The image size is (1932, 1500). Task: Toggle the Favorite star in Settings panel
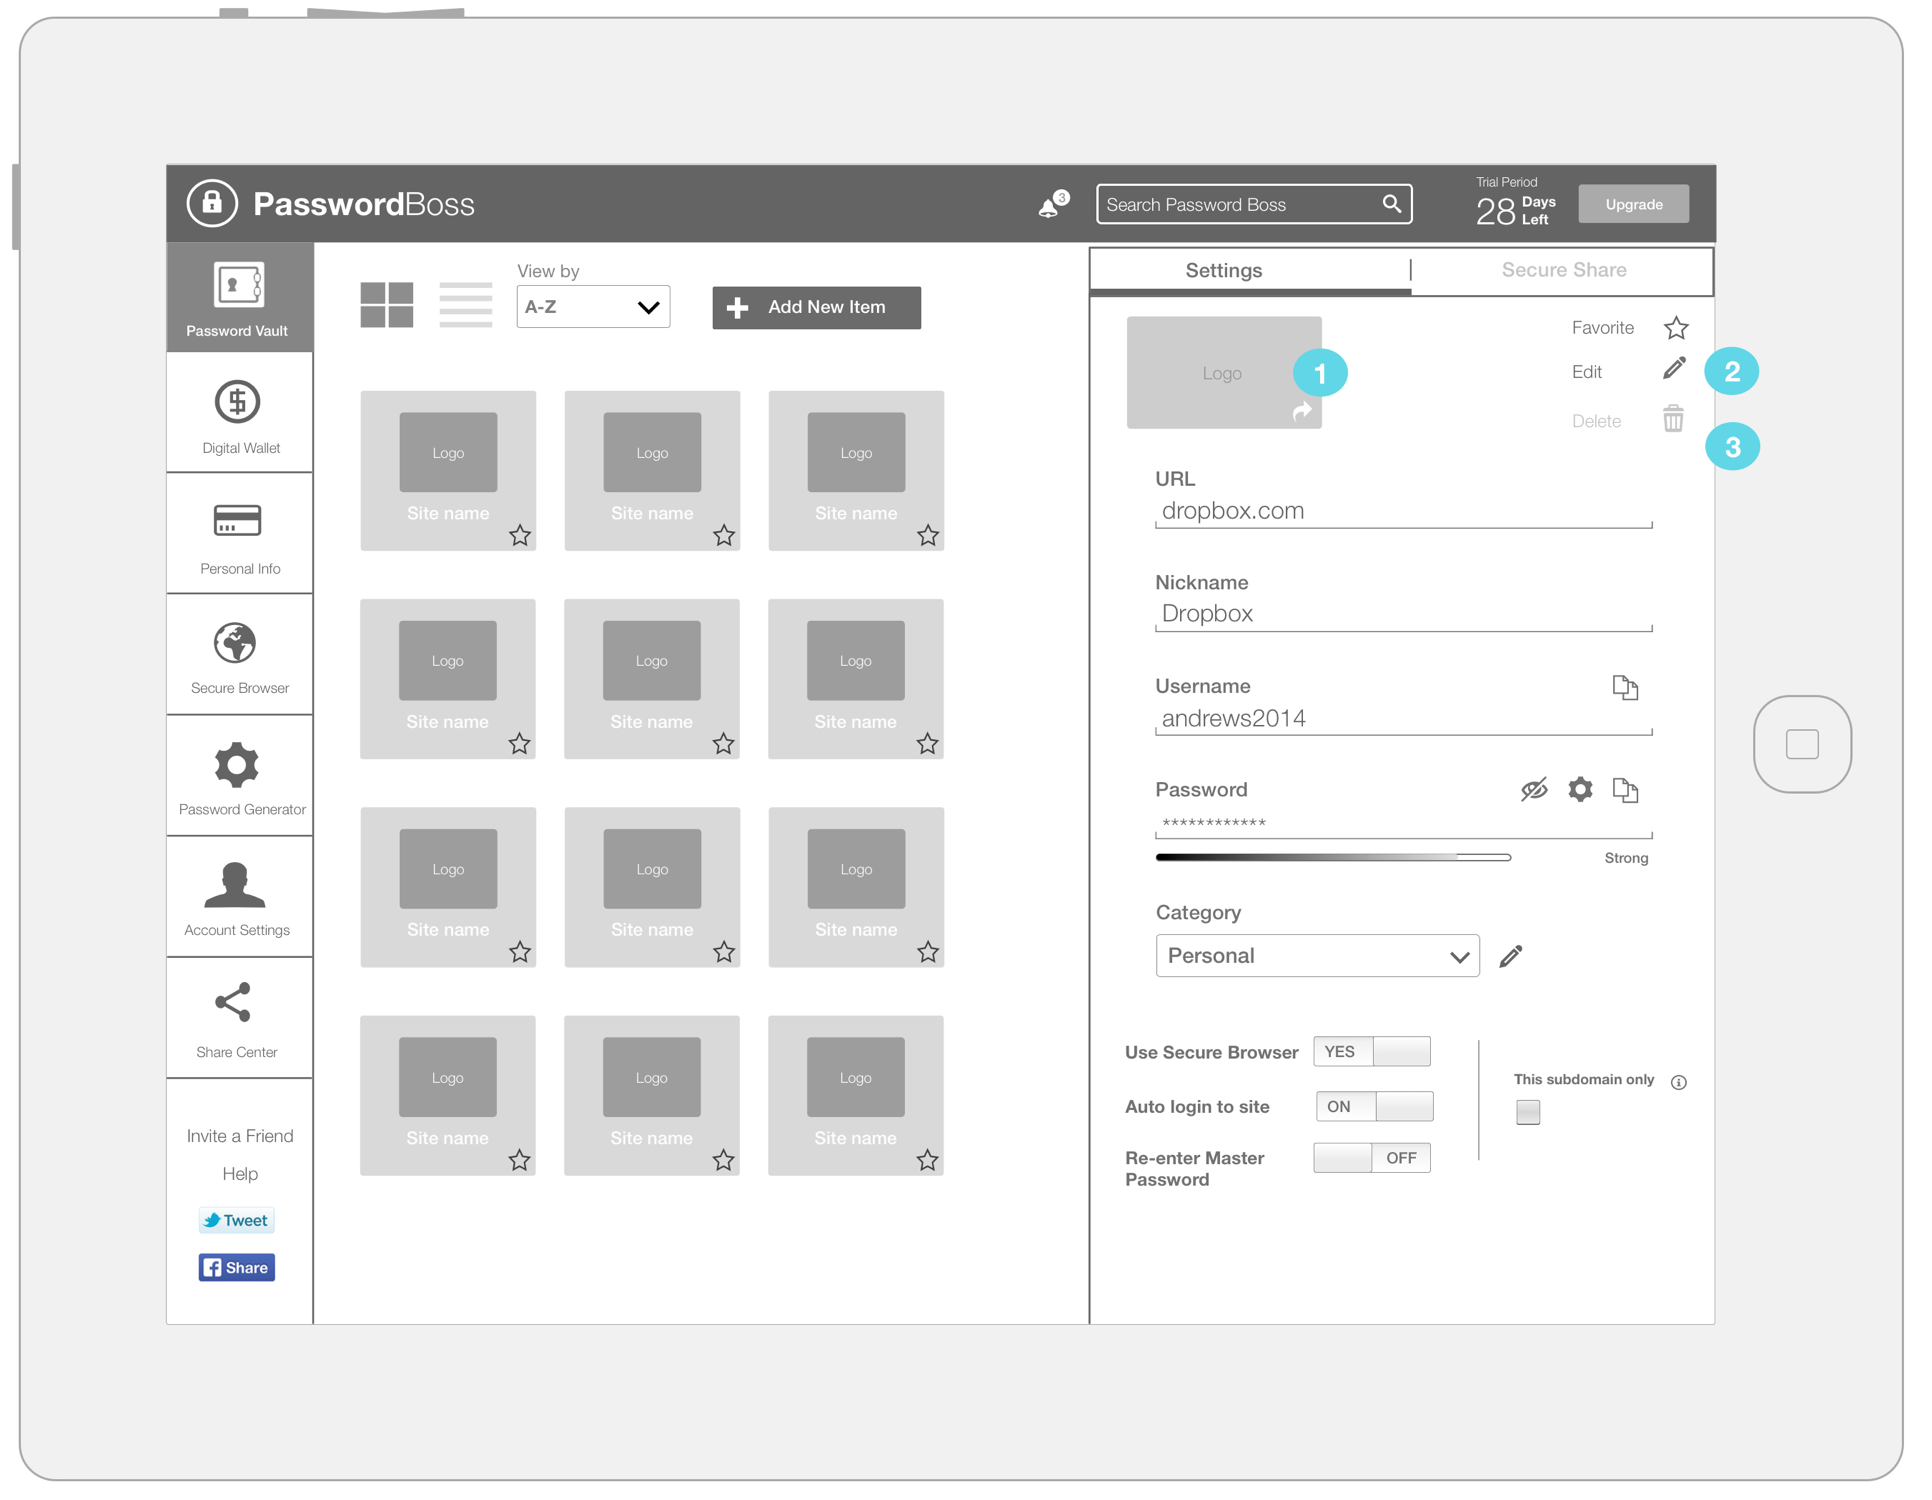click(x=1676, y=328)
